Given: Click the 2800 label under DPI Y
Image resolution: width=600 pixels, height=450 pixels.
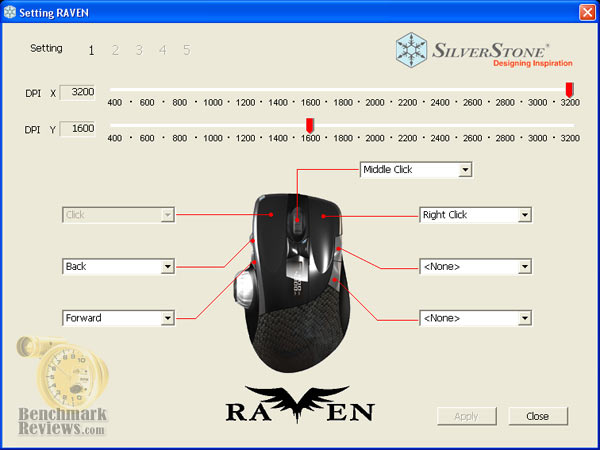Looking at the screenshot, I should pos(505,138).
